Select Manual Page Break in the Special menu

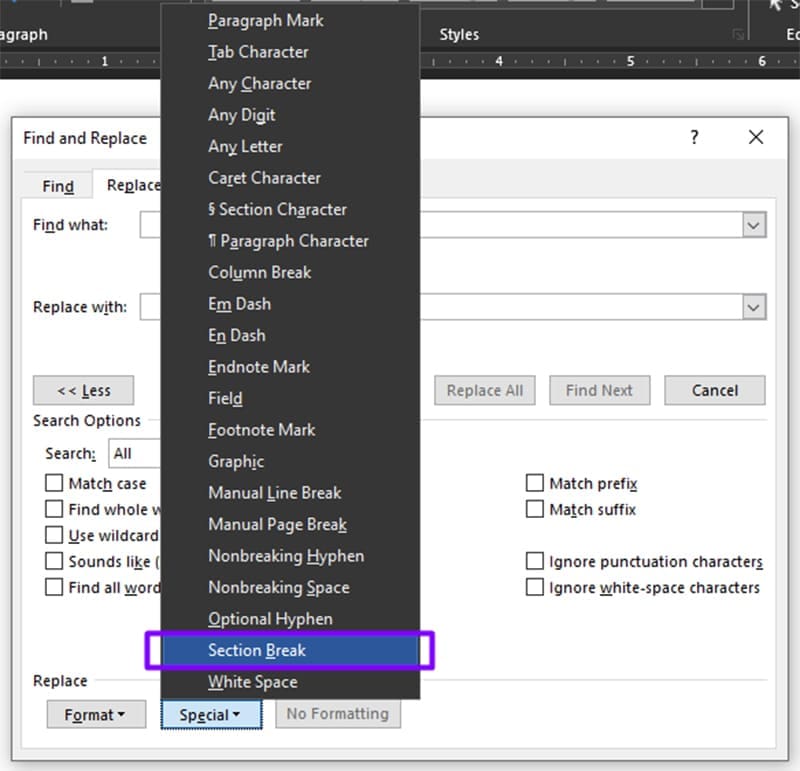point(278,524)
